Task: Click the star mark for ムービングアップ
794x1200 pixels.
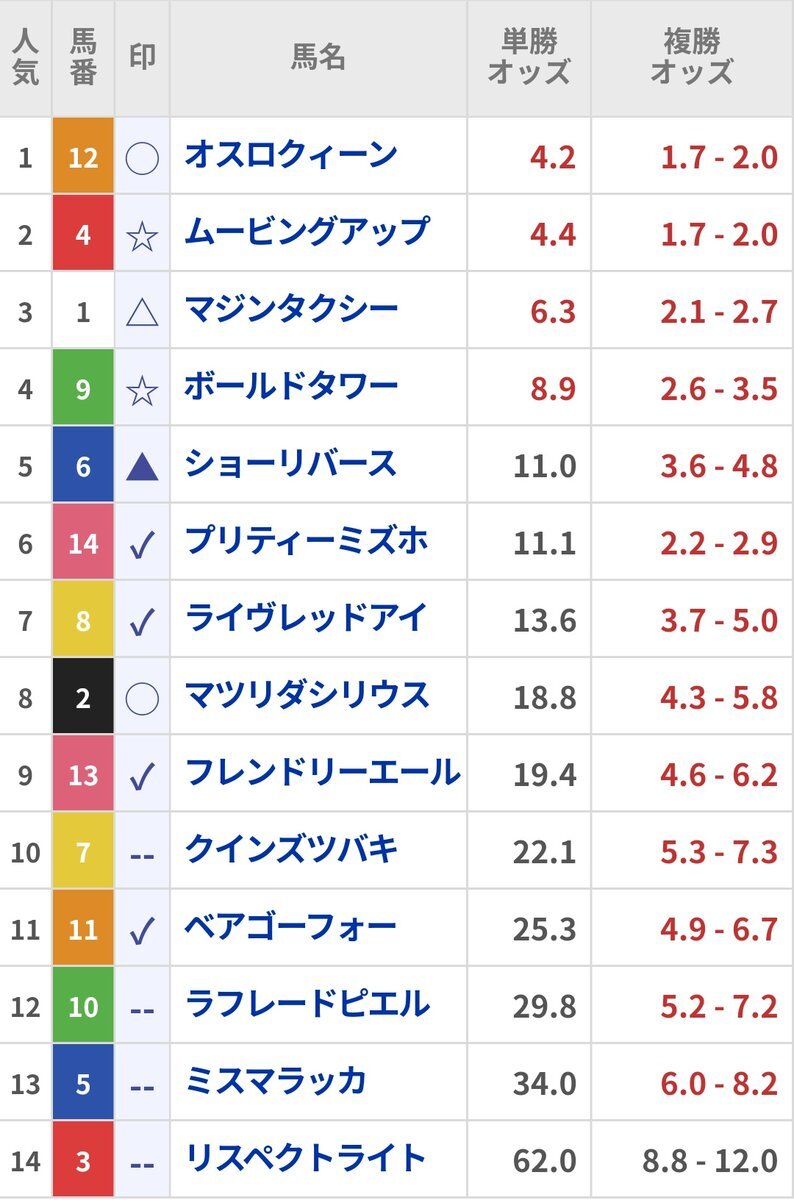Action: (142, 237)
